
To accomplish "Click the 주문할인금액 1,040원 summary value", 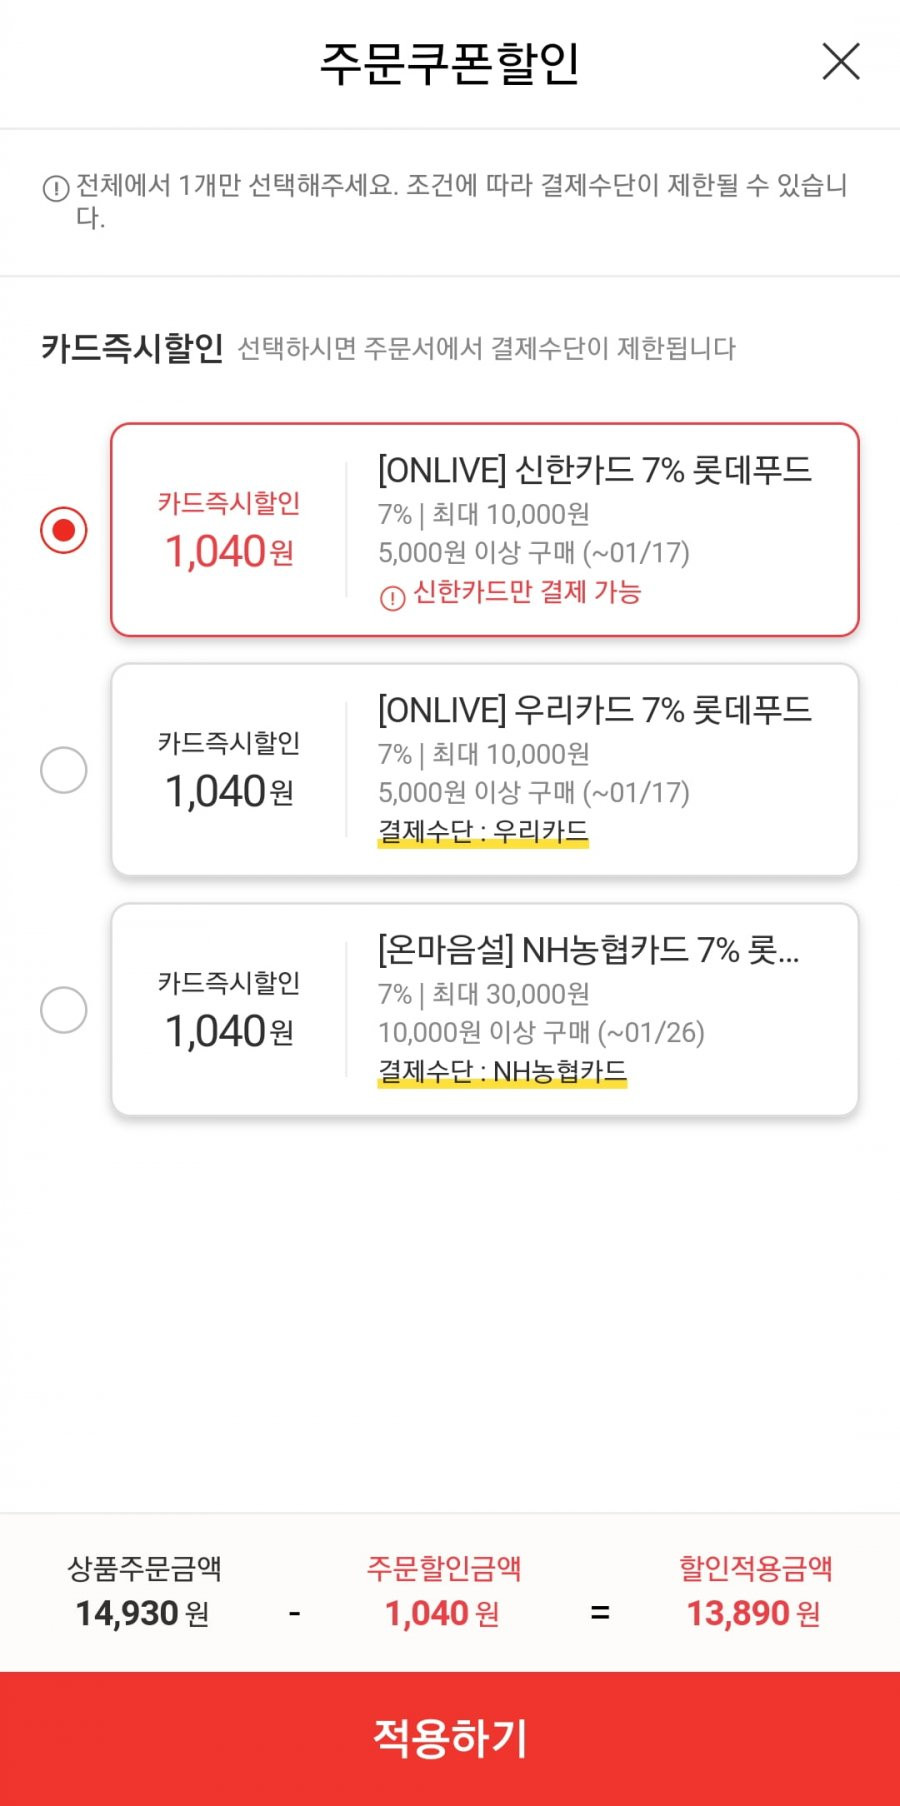I will tap(442, 1613).
